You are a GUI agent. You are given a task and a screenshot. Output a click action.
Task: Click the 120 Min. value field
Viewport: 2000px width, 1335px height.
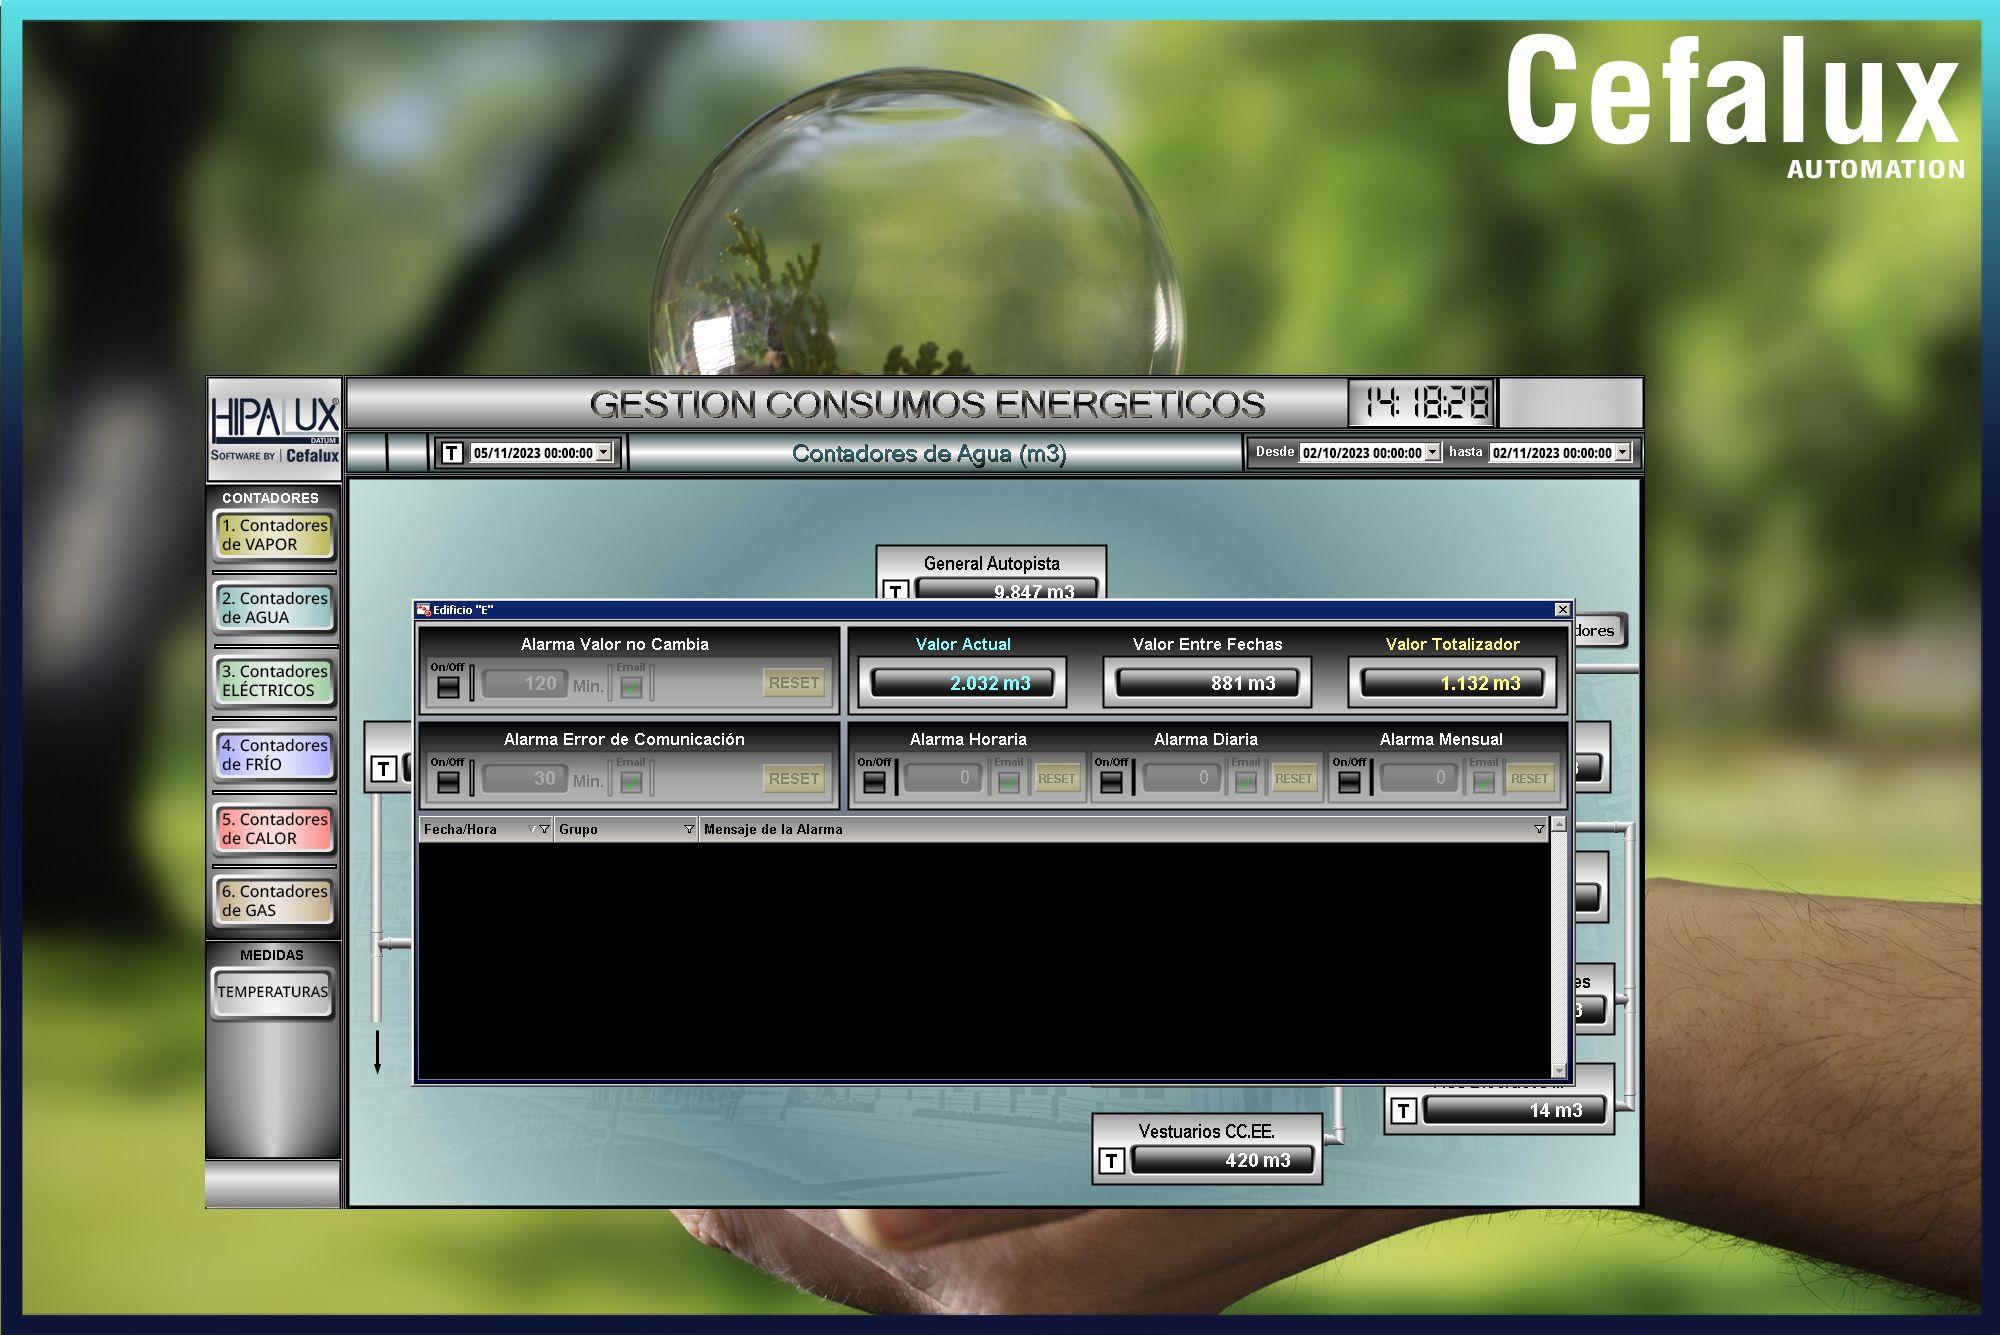[525, 684]
